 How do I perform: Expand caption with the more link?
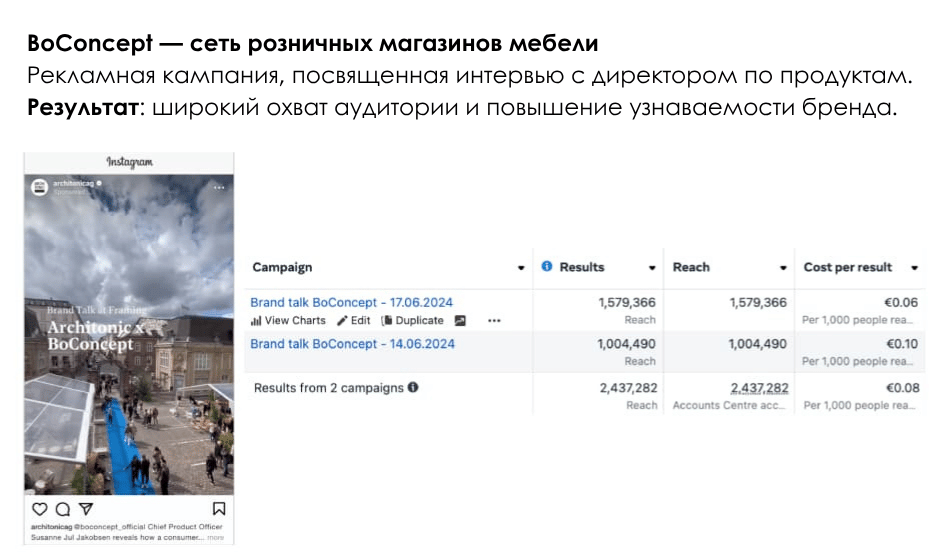click(216, 538)
